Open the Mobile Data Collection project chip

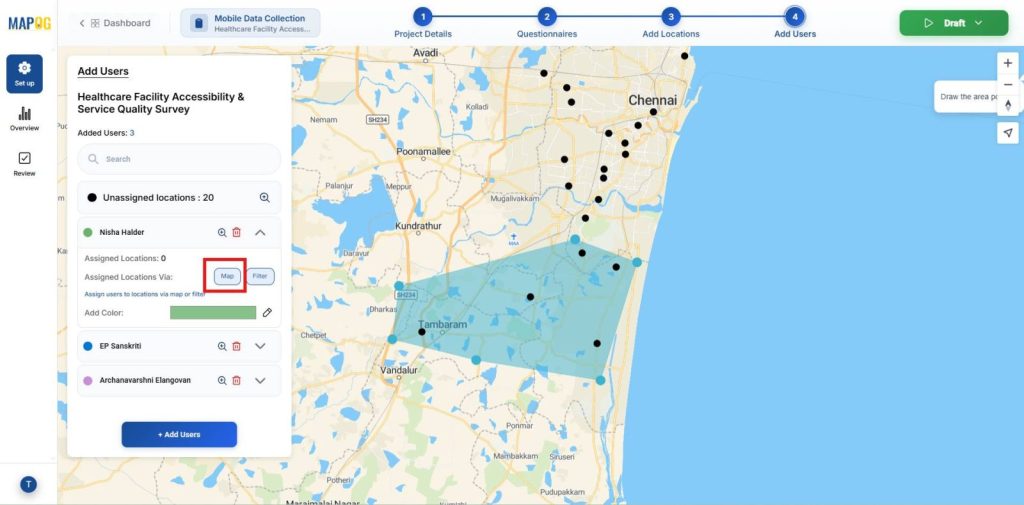click(x=250, y=23)
